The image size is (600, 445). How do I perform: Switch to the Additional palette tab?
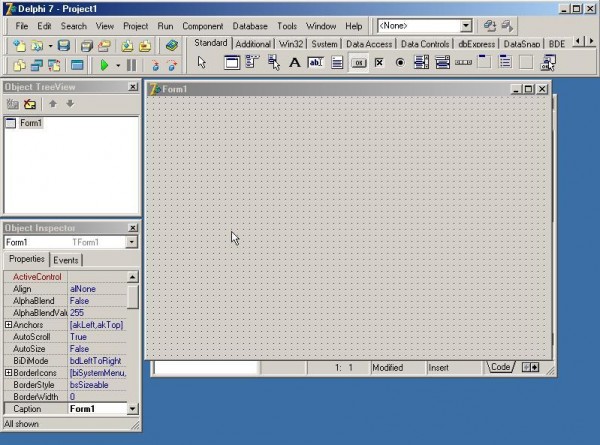tap(253, 44)
